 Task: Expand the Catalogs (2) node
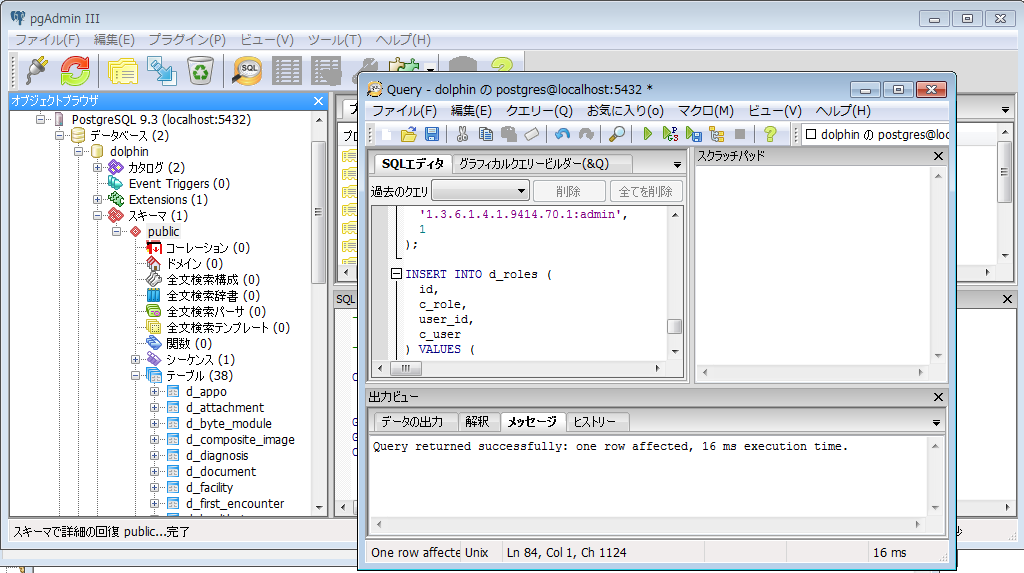[97, 167]
